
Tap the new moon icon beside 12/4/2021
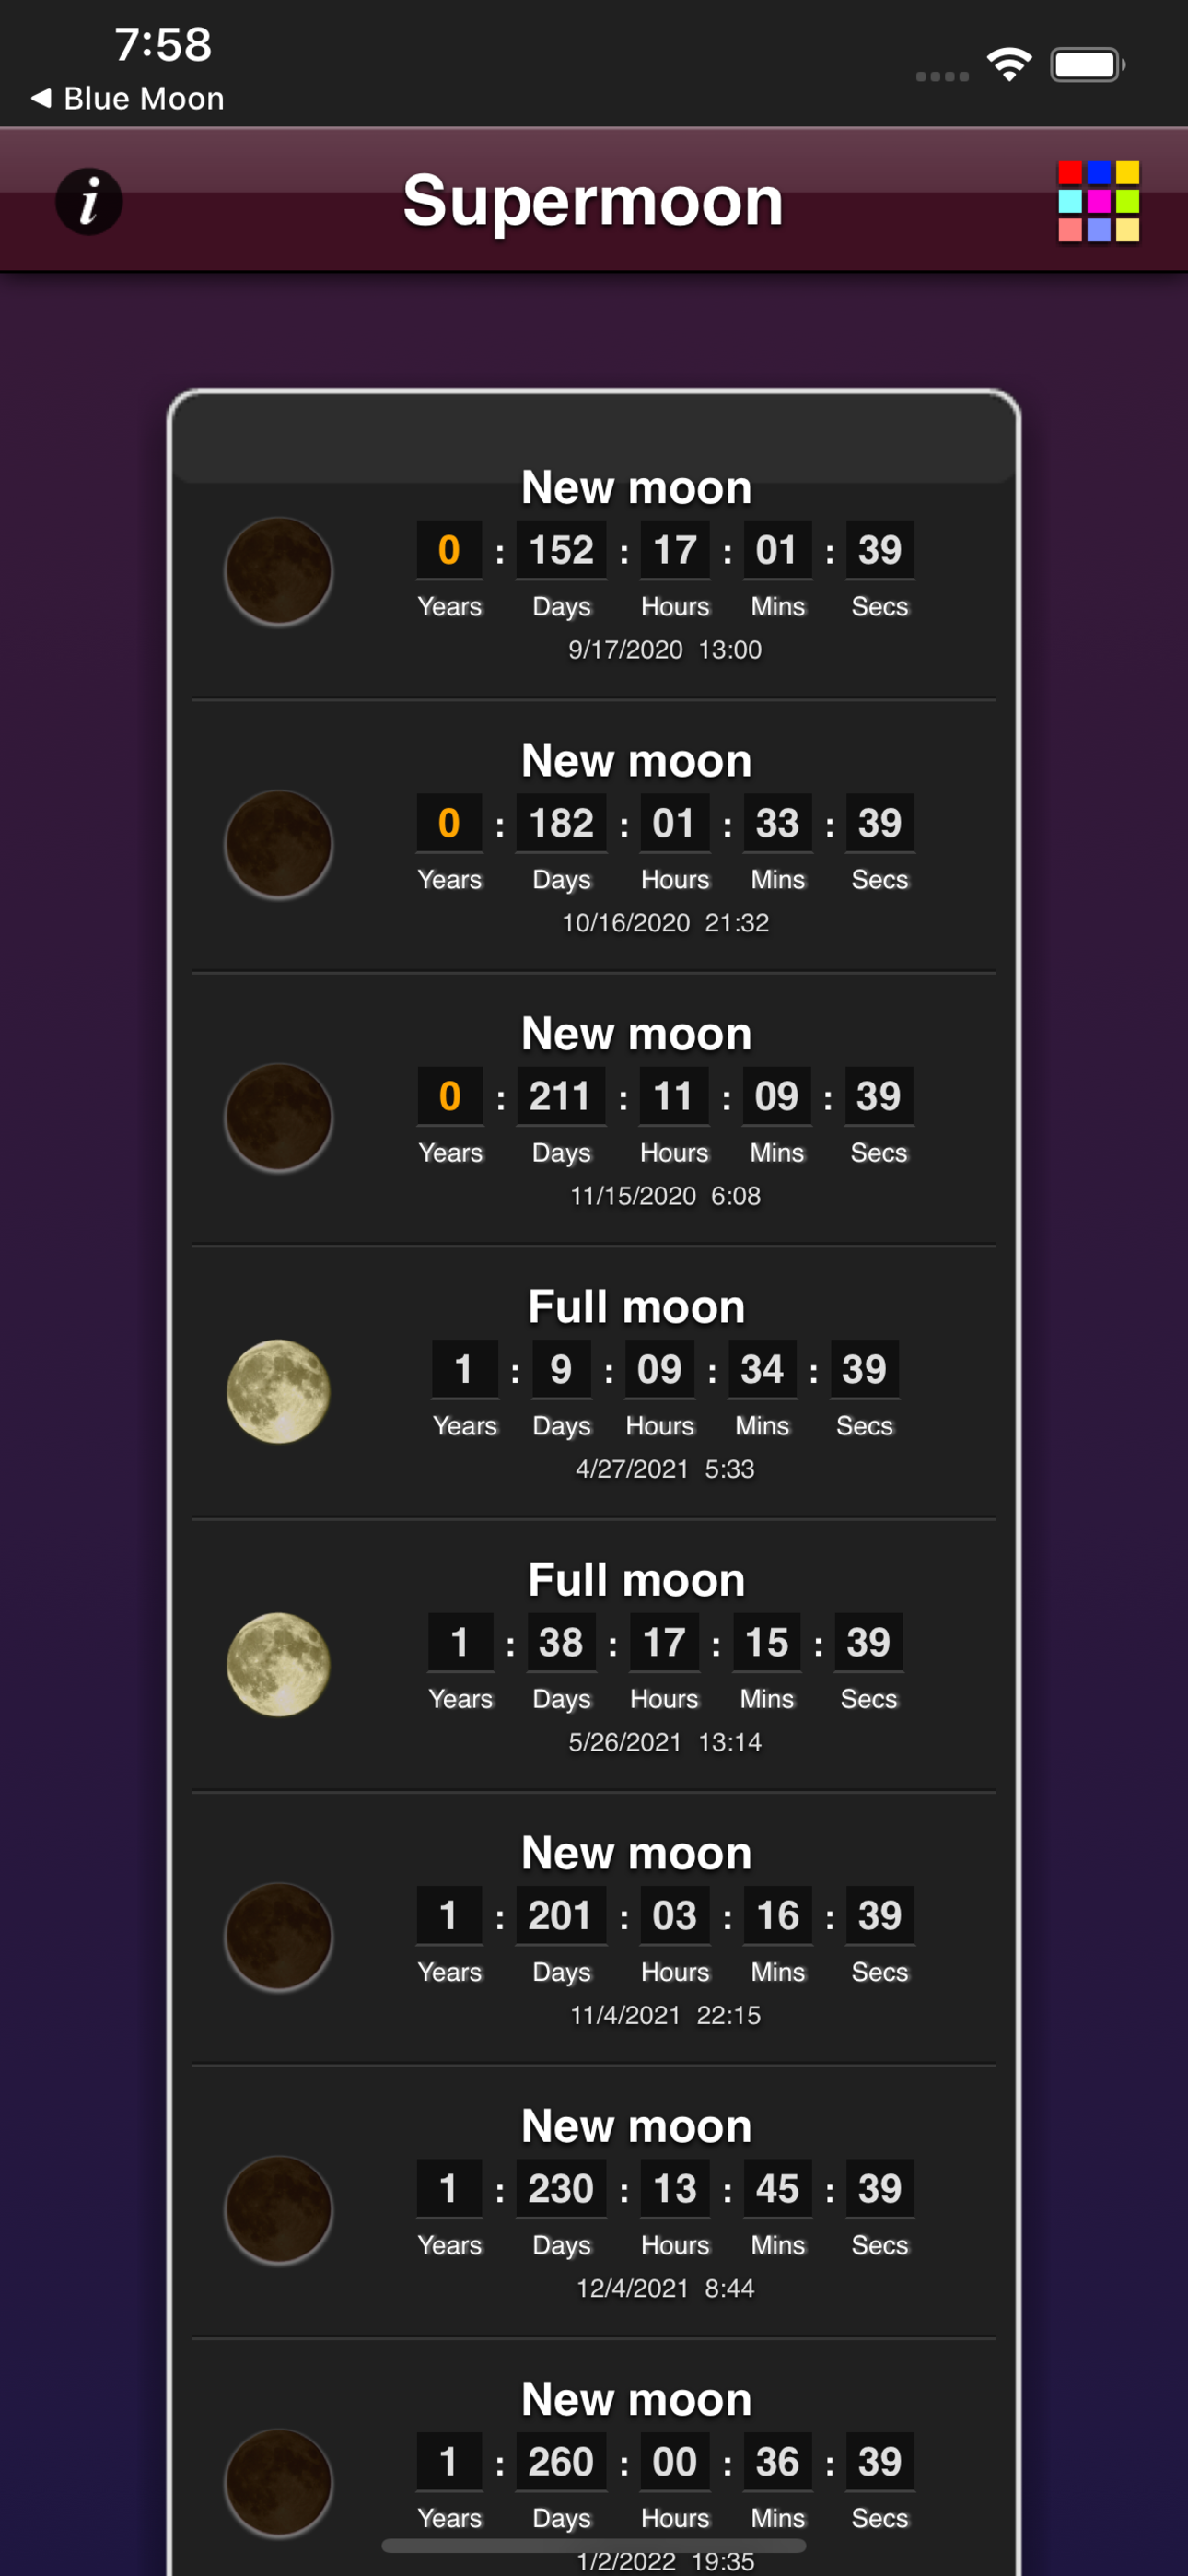[x=280, y=2210]
